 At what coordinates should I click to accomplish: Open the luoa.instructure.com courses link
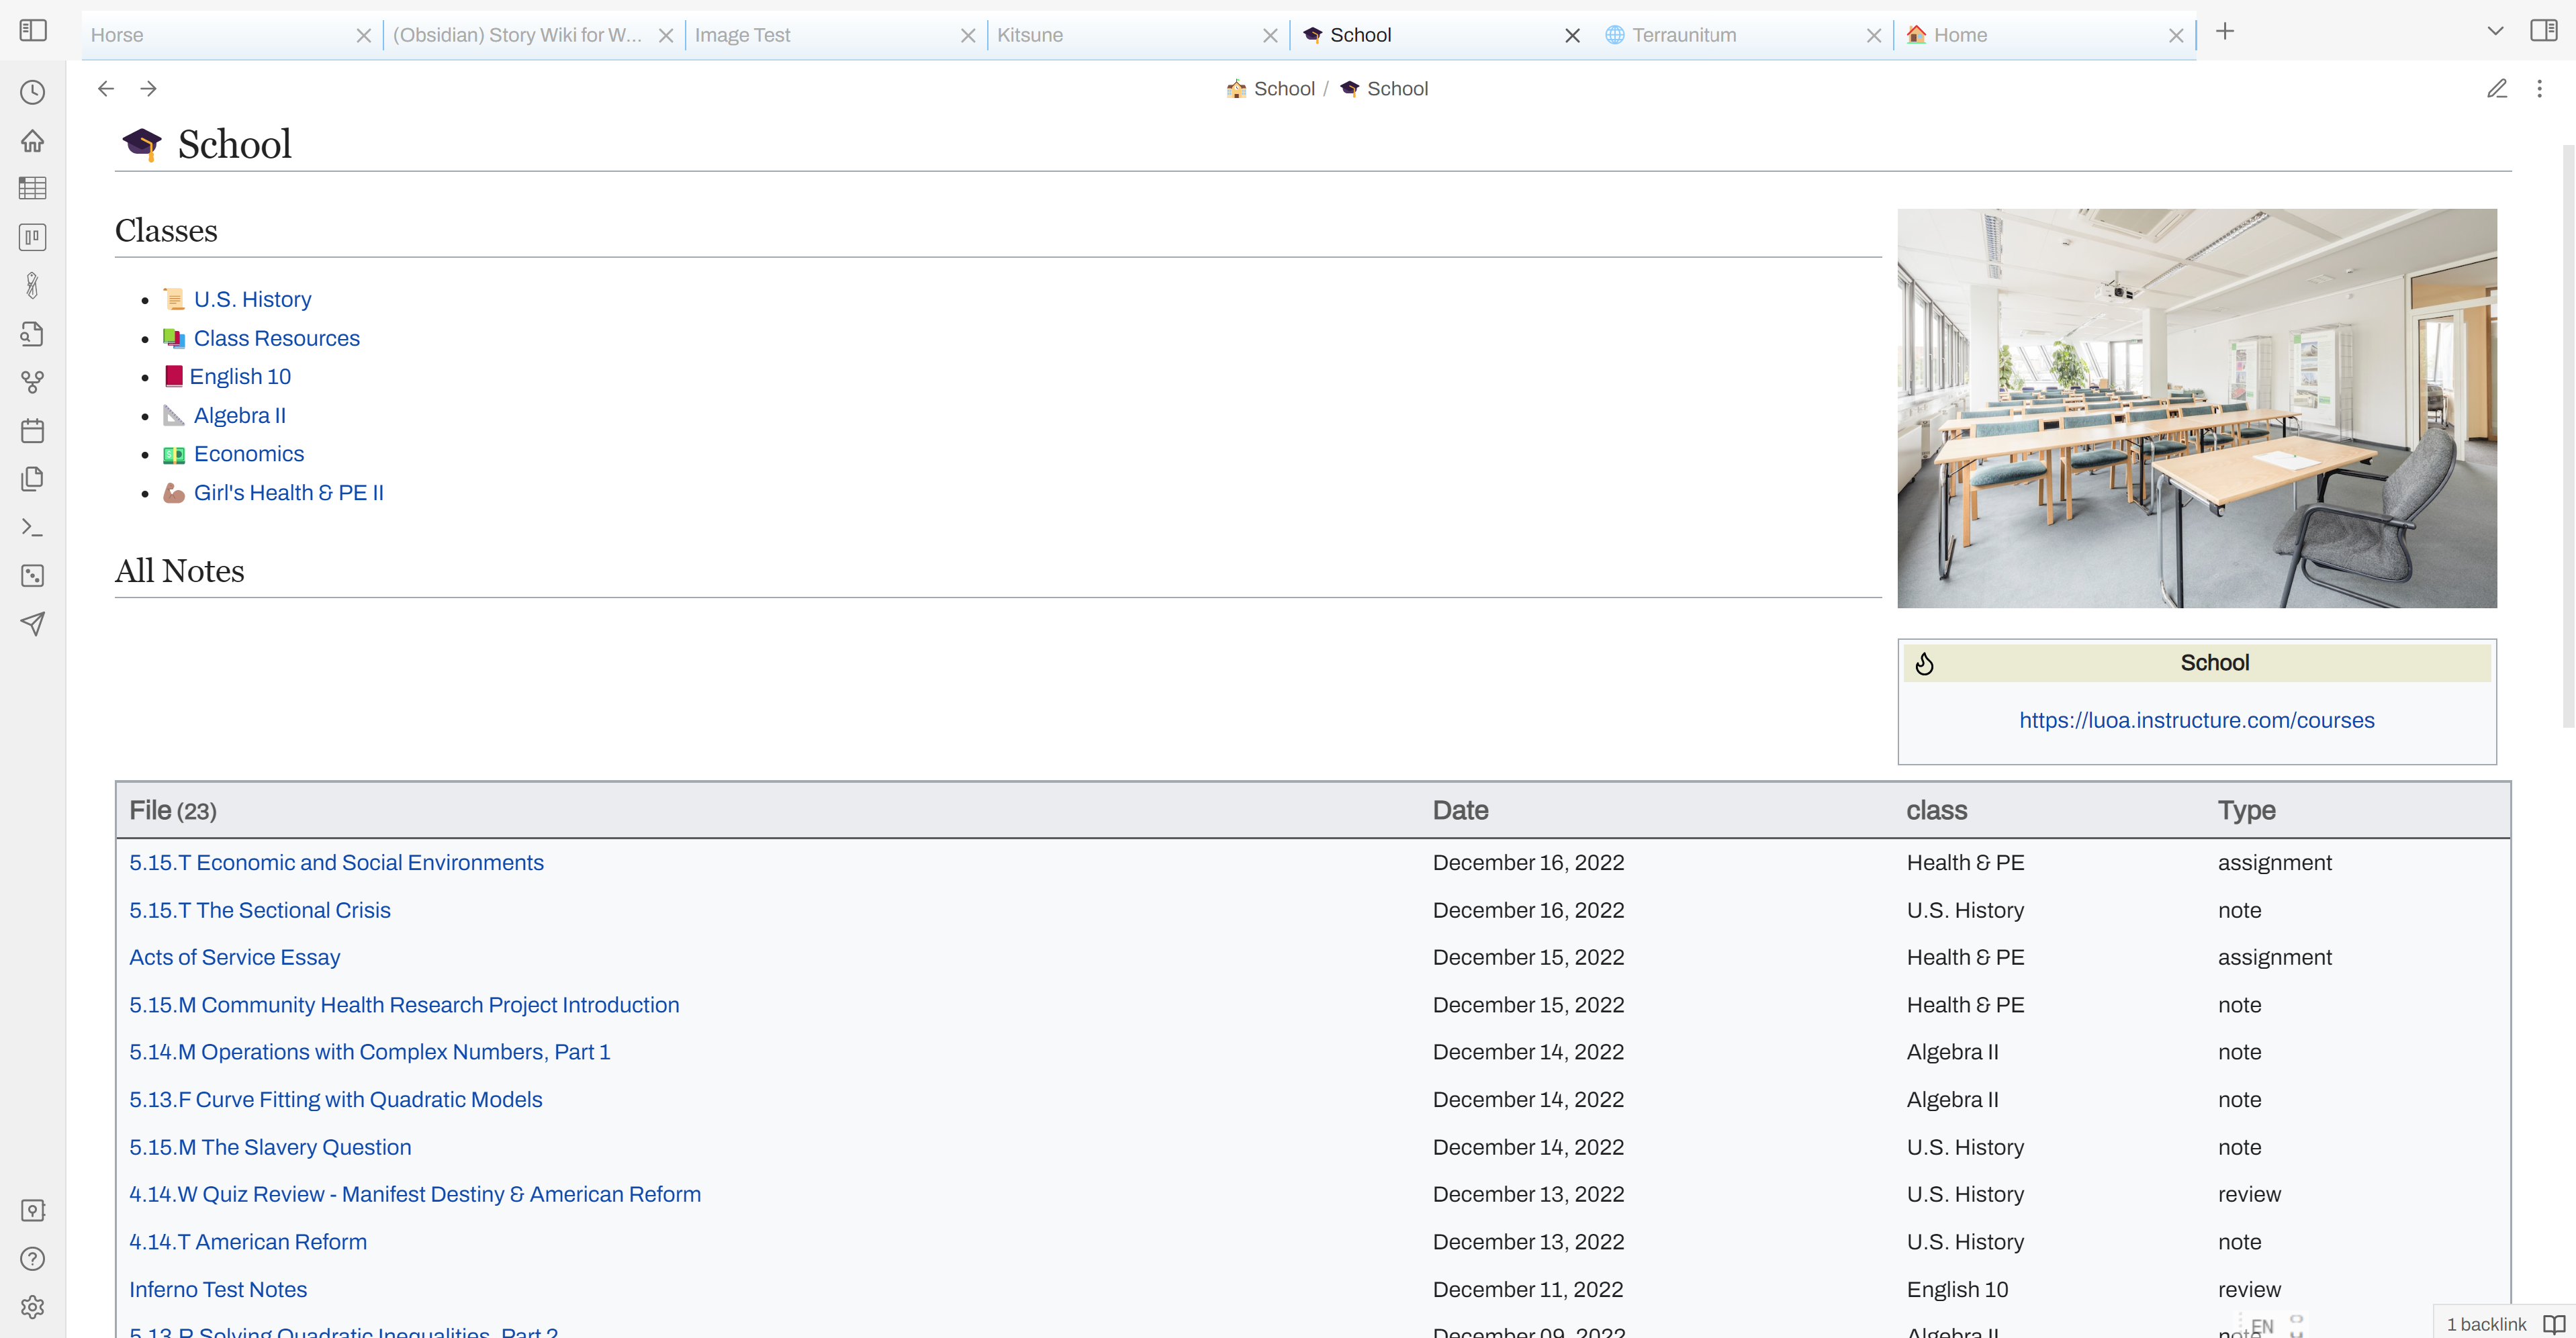pos(2196,720)
